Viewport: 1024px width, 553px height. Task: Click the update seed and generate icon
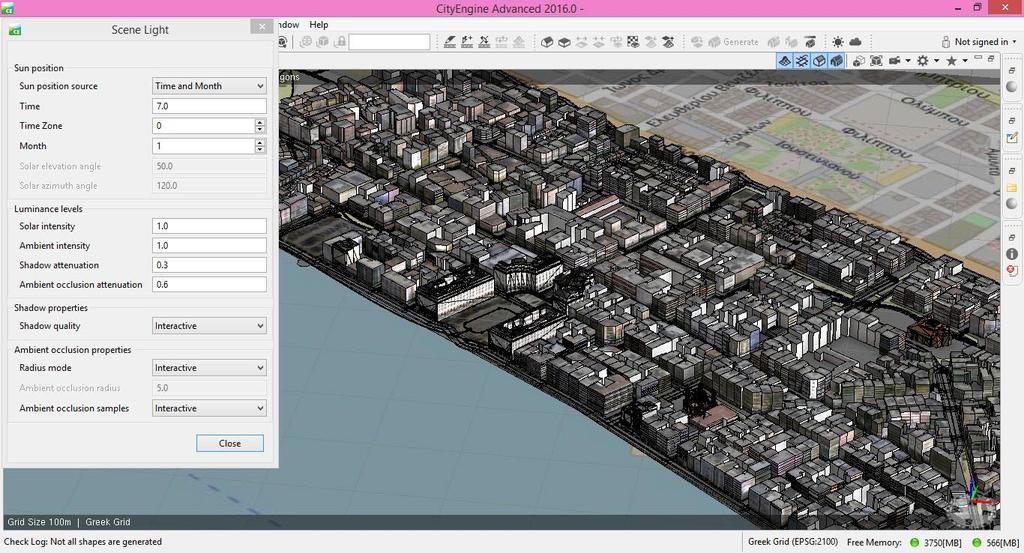(x=774, y=42)
